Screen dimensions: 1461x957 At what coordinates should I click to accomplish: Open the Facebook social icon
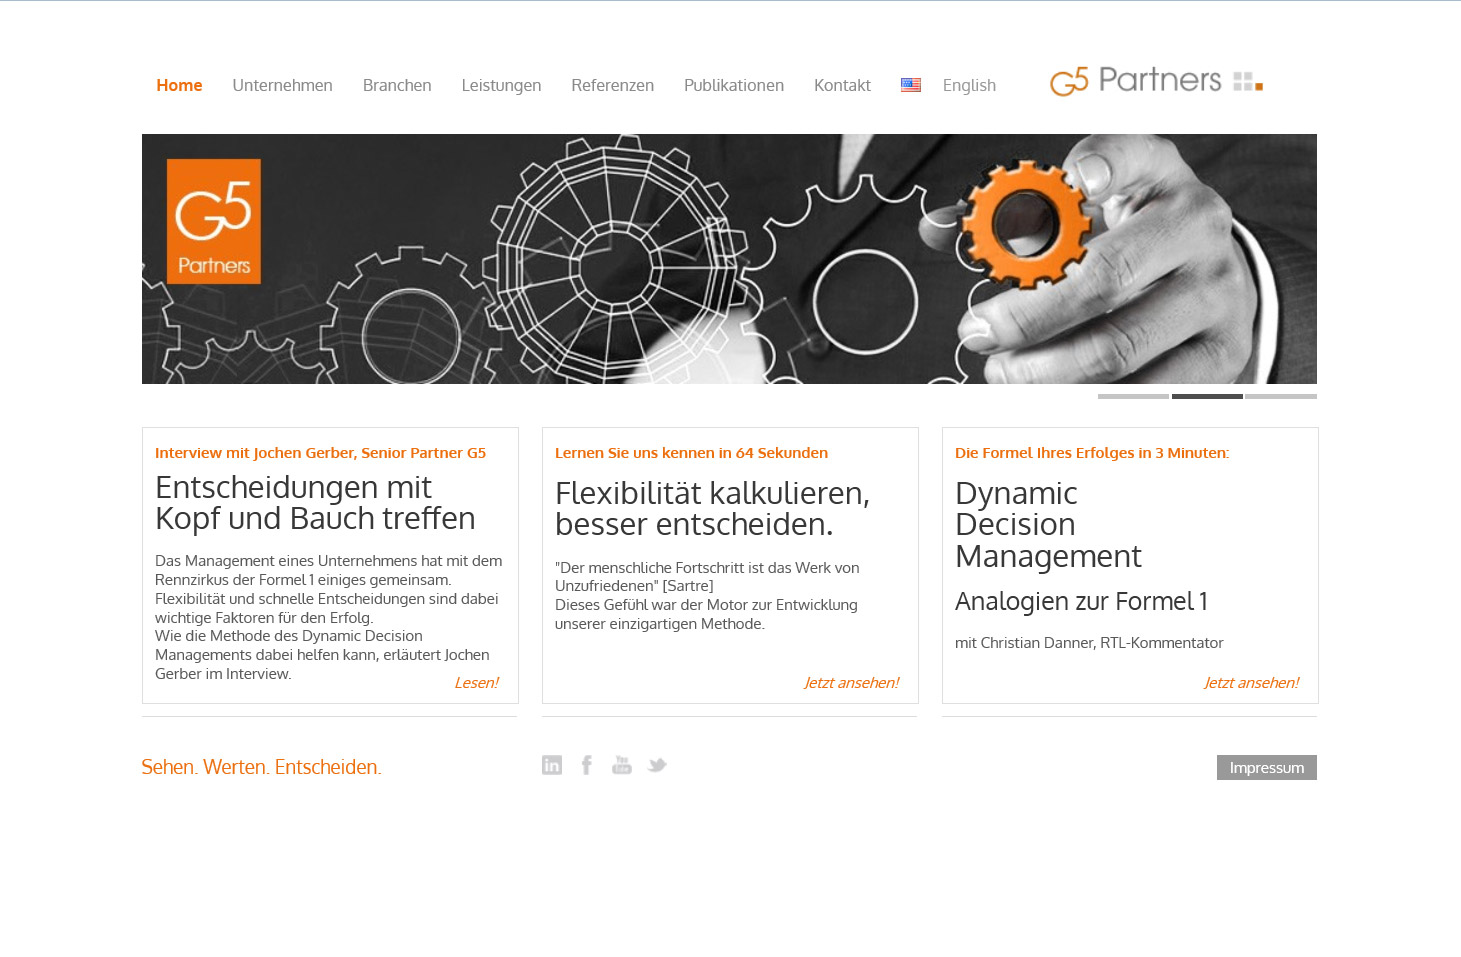(x=587, y=765)
